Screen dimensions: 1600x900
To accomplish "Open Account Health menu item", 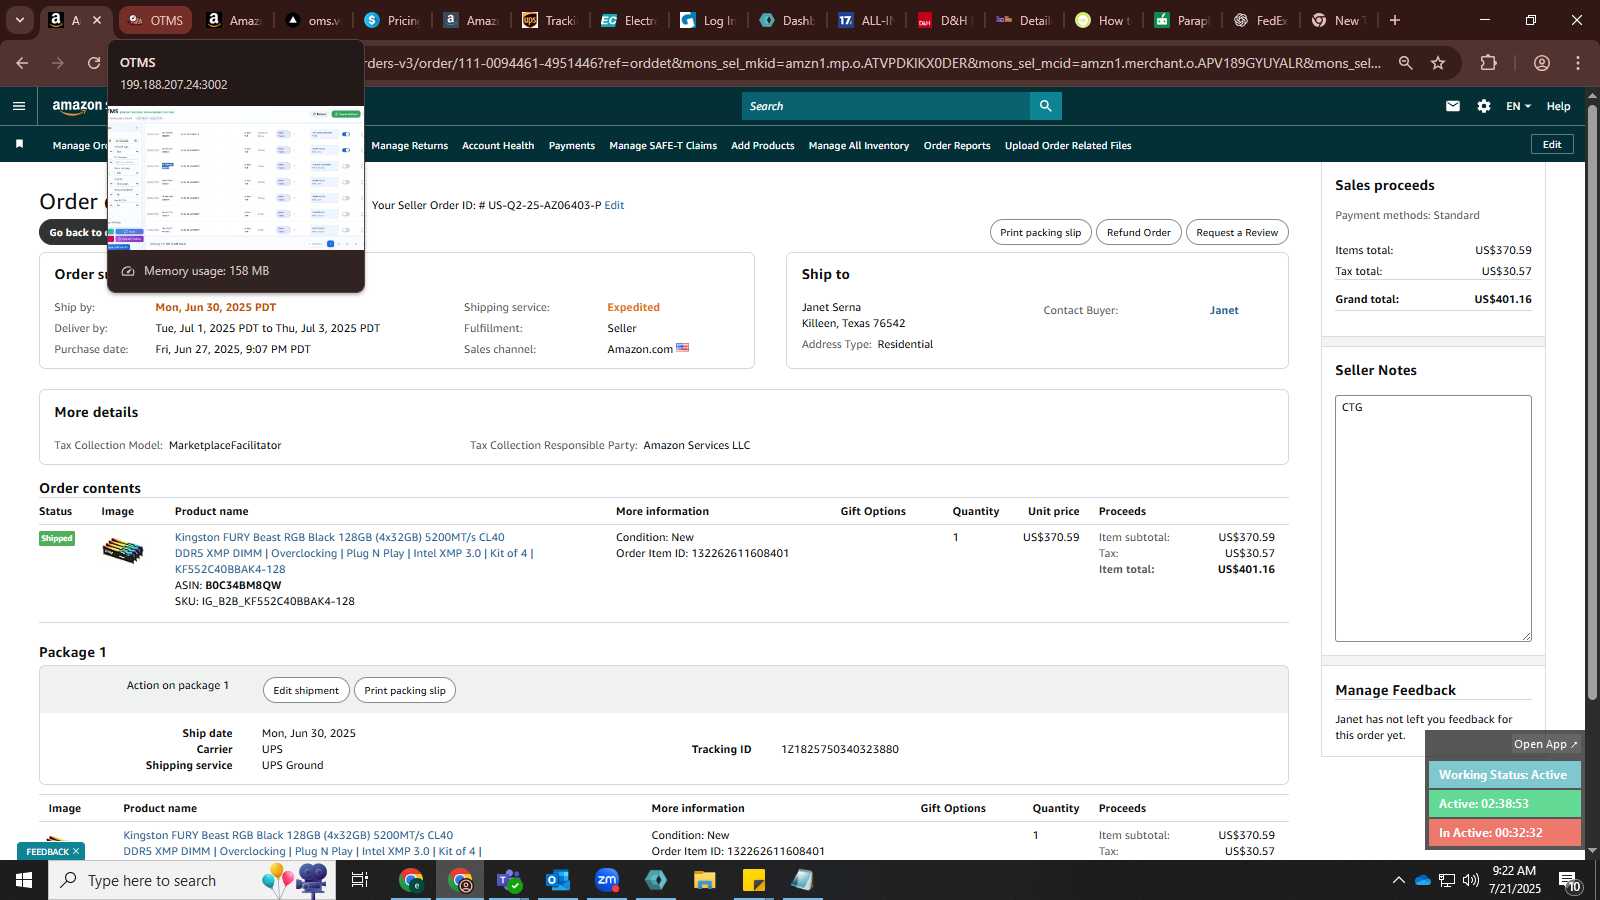I will [498, 145].
